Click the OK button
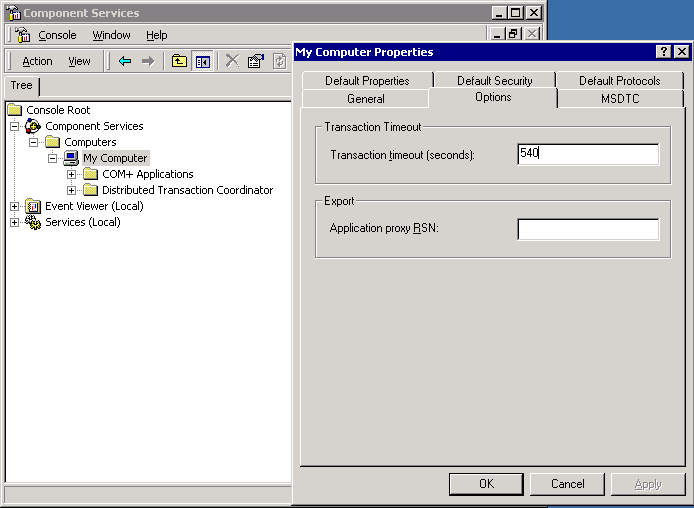Screen dimensions: 694x508 click(486, 484)
